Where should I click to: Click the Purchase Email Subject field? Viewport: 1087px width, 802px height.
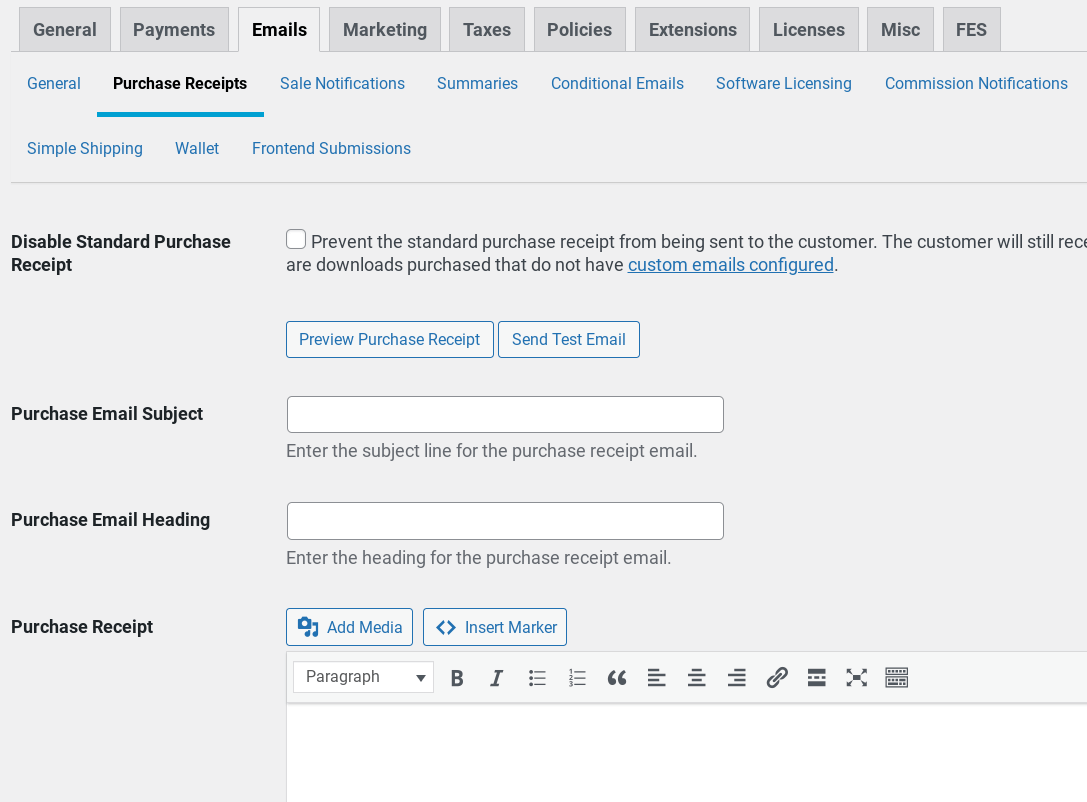pos(505,415)
